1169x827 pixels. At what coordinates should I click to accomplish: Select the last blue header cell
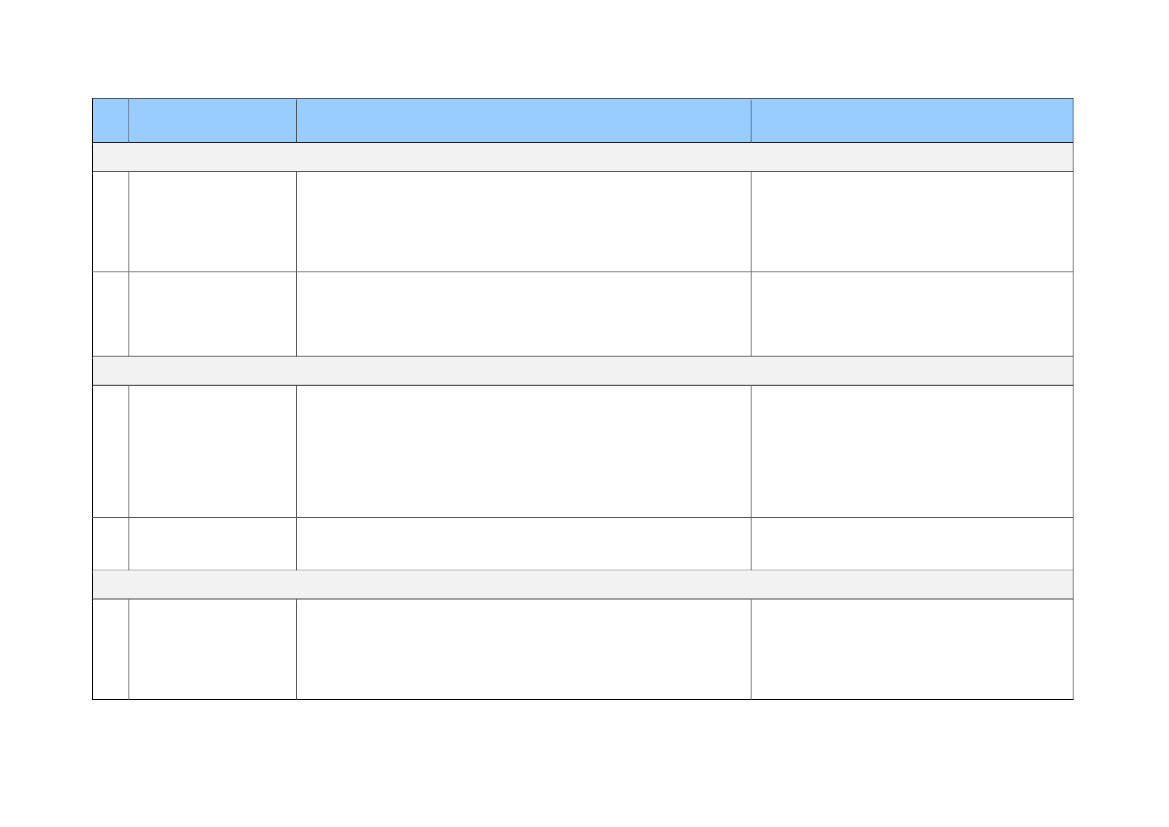pos(912,120)
